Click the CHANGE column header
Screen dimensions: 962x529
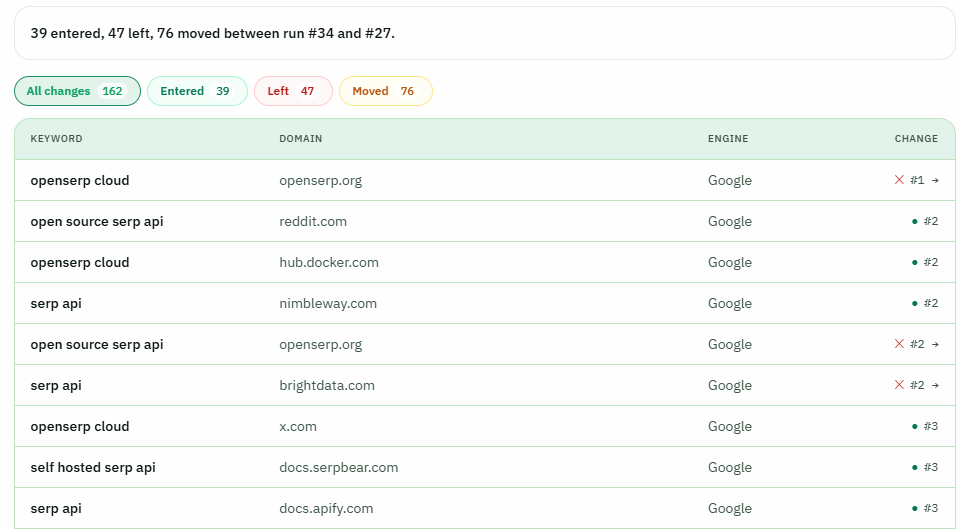[916, 139]
